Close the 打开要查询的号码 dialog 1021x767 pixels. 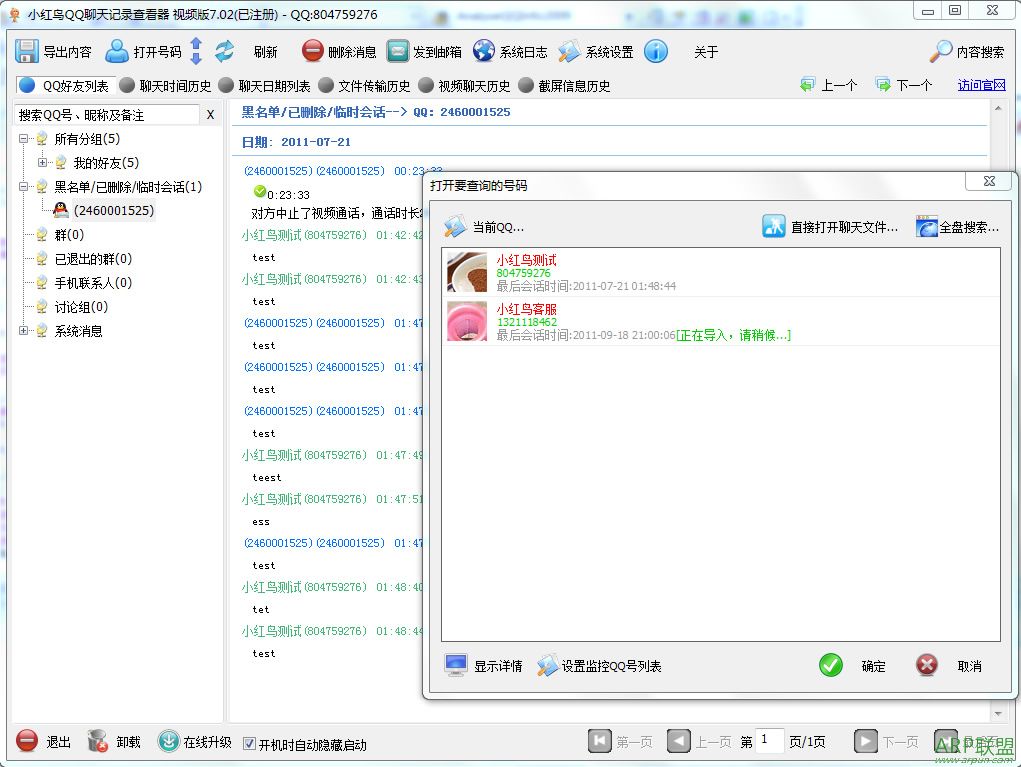[x=989, y=181]
